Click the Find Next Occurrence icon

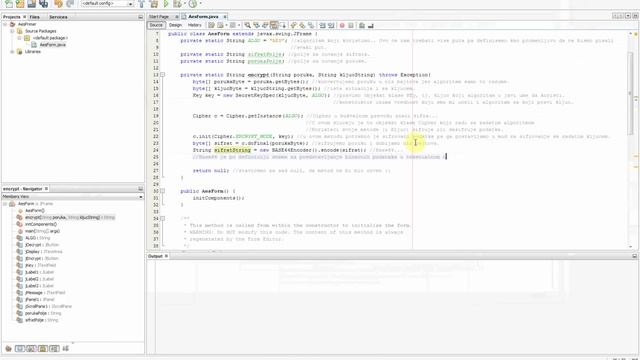(265, 25)
